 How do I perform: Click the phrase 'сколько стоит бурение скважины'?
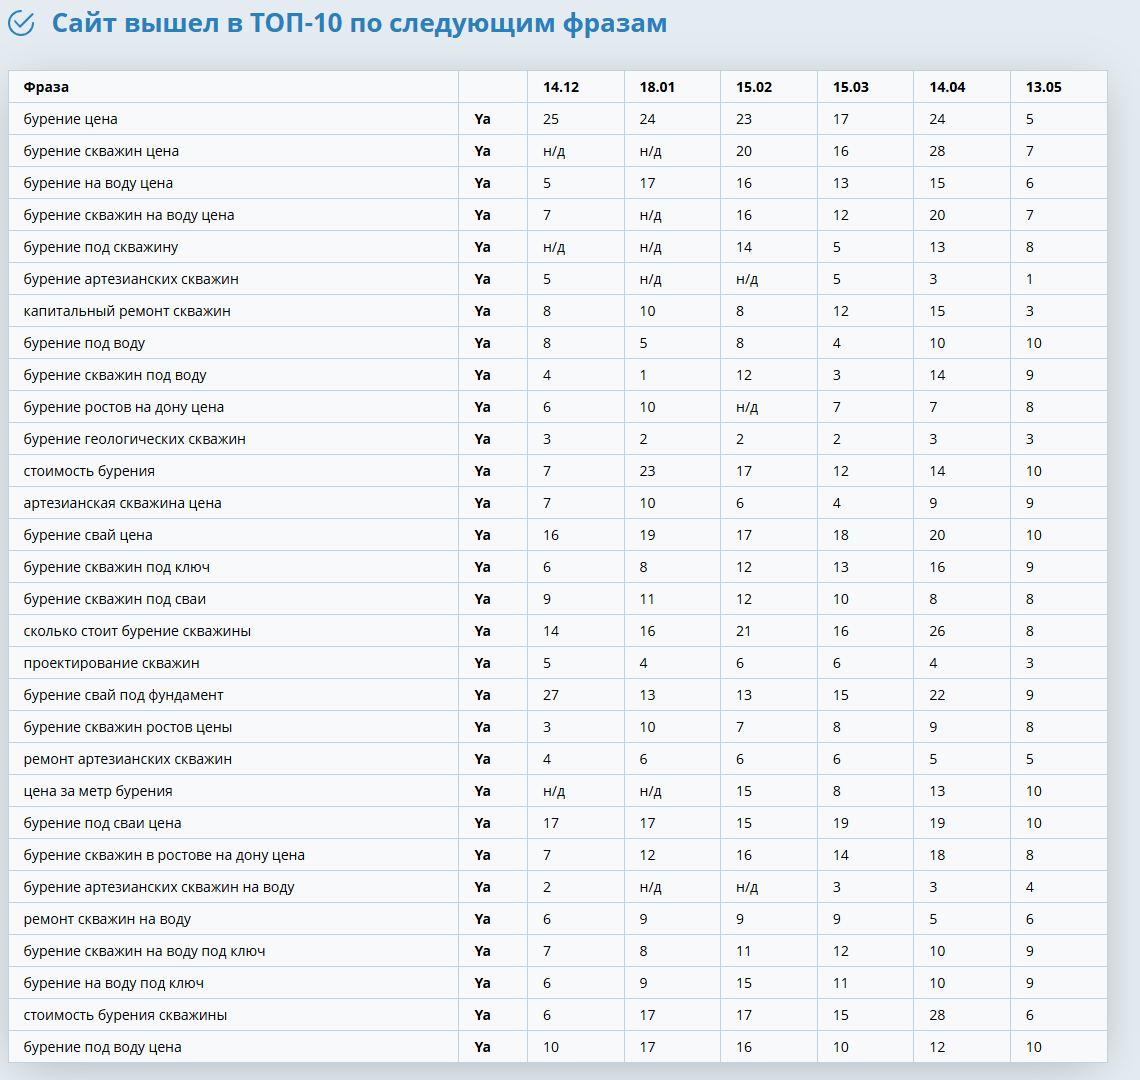[x=137, y=631]
